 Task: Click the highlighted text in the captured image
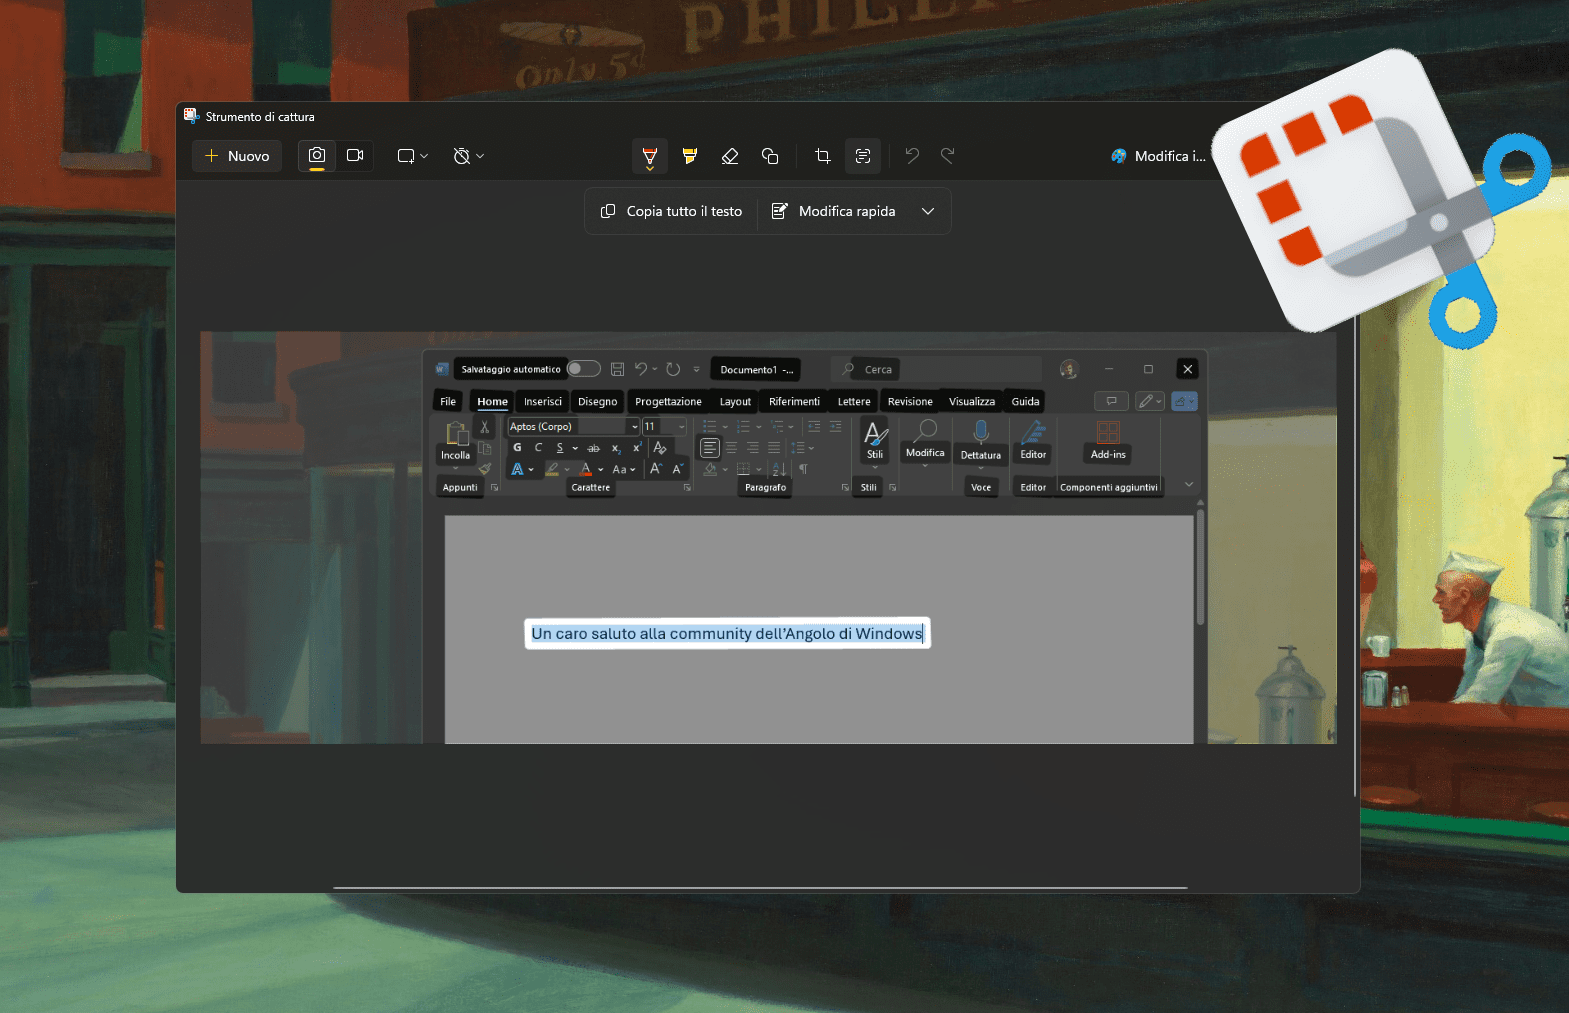pos(727,633)
